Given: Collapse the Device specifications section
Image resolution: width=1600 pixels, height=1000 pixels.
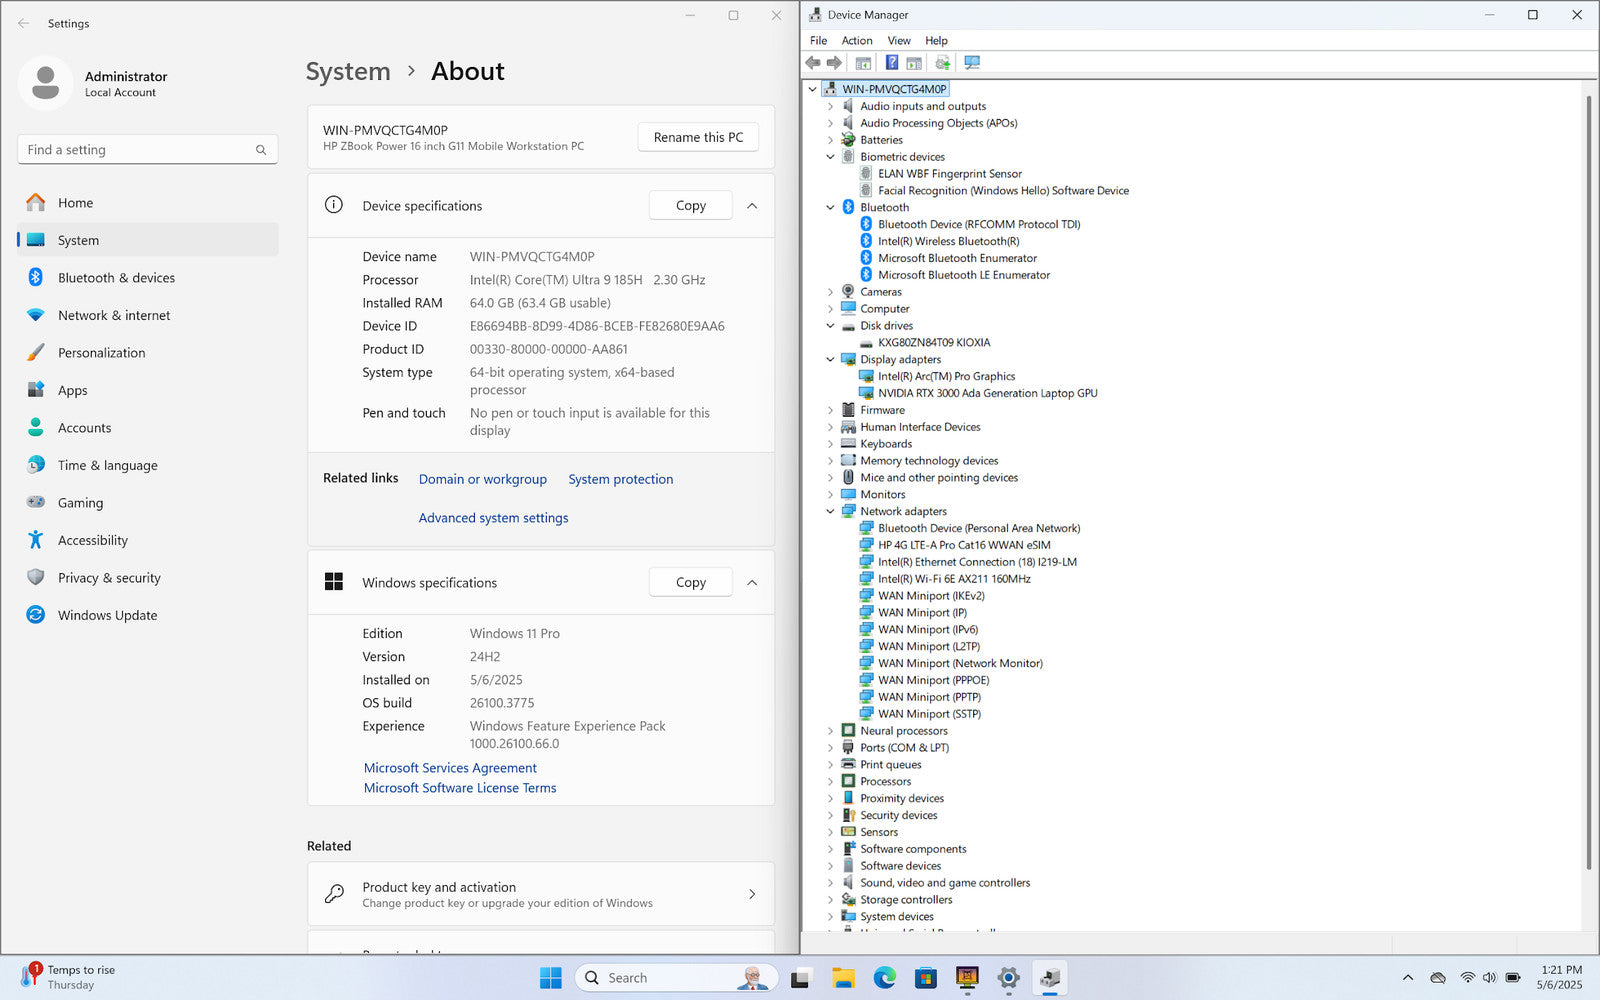Looking at the screenshot, I should (x=752, y=205).
